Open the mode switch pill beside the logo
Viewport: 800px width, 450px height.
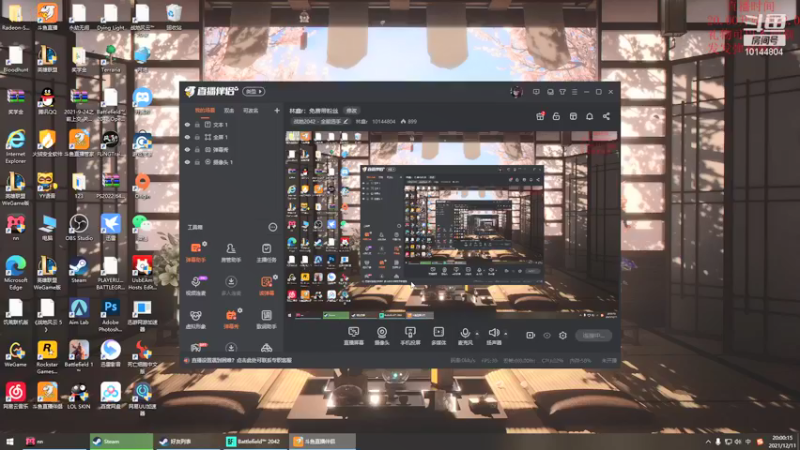coord(254,92)
